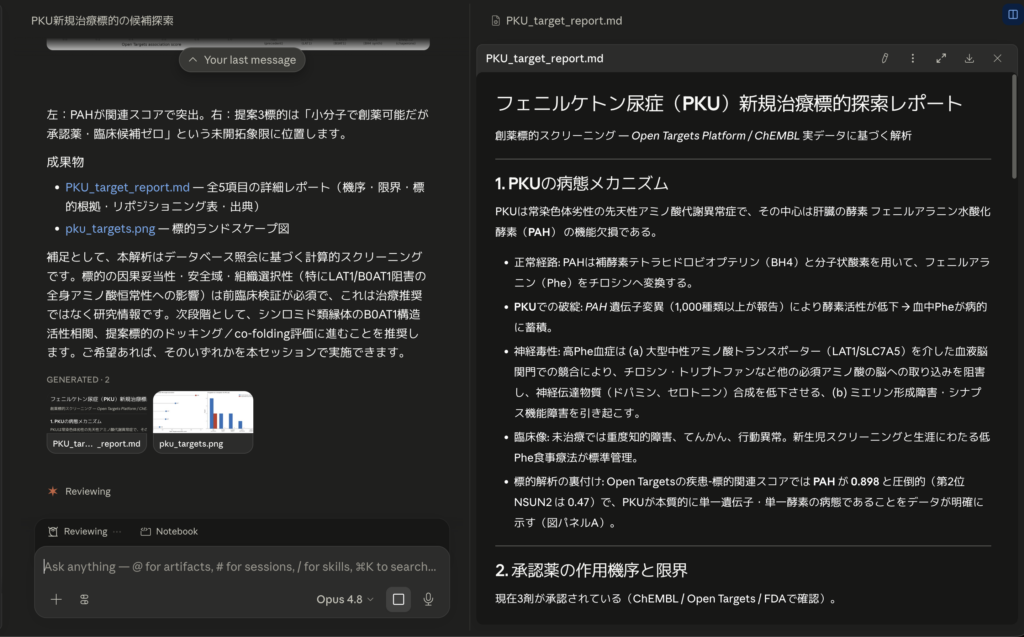Screen dimensions: 1024x637
Task: Close the PKU_target_report.md preview panel
Action: (997, 58)
